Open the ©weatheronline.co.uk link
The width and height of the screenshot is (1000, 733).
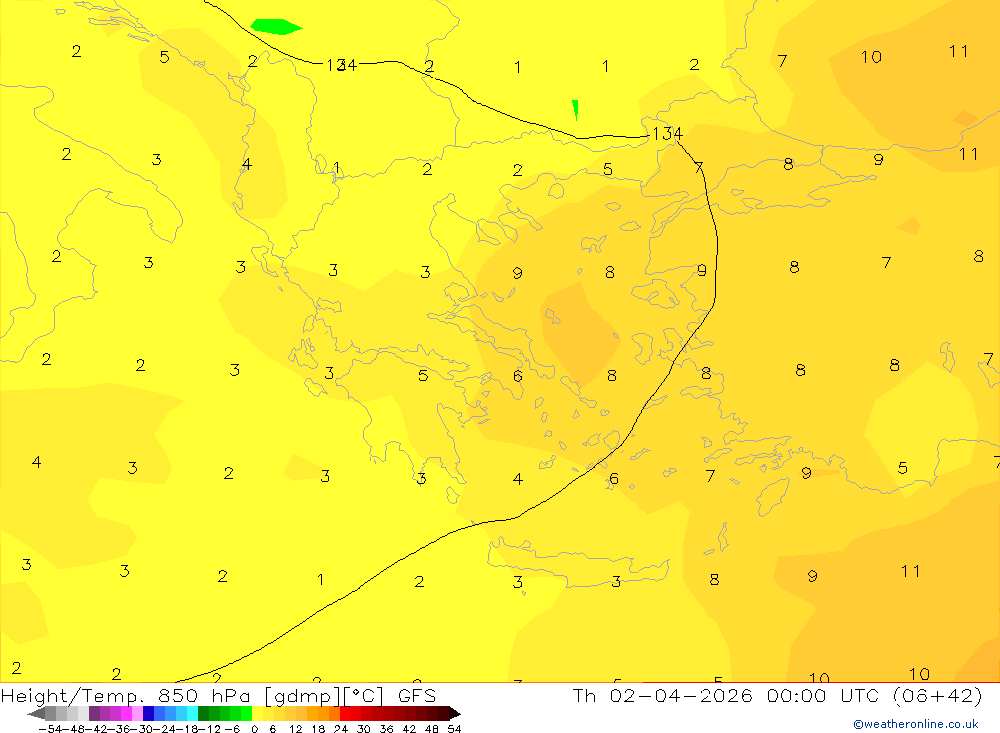pyautogui.click(x=915, y=724)
